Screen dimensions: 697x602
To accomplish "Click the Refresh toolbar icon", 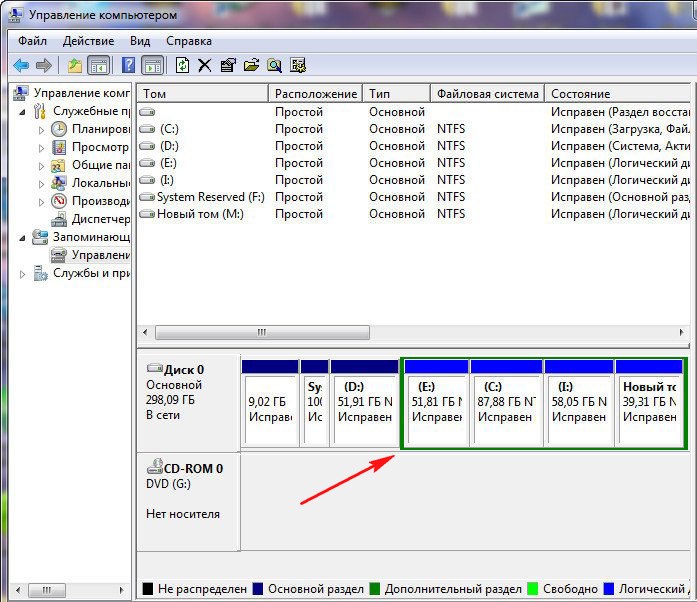I will tap(182, 66).
